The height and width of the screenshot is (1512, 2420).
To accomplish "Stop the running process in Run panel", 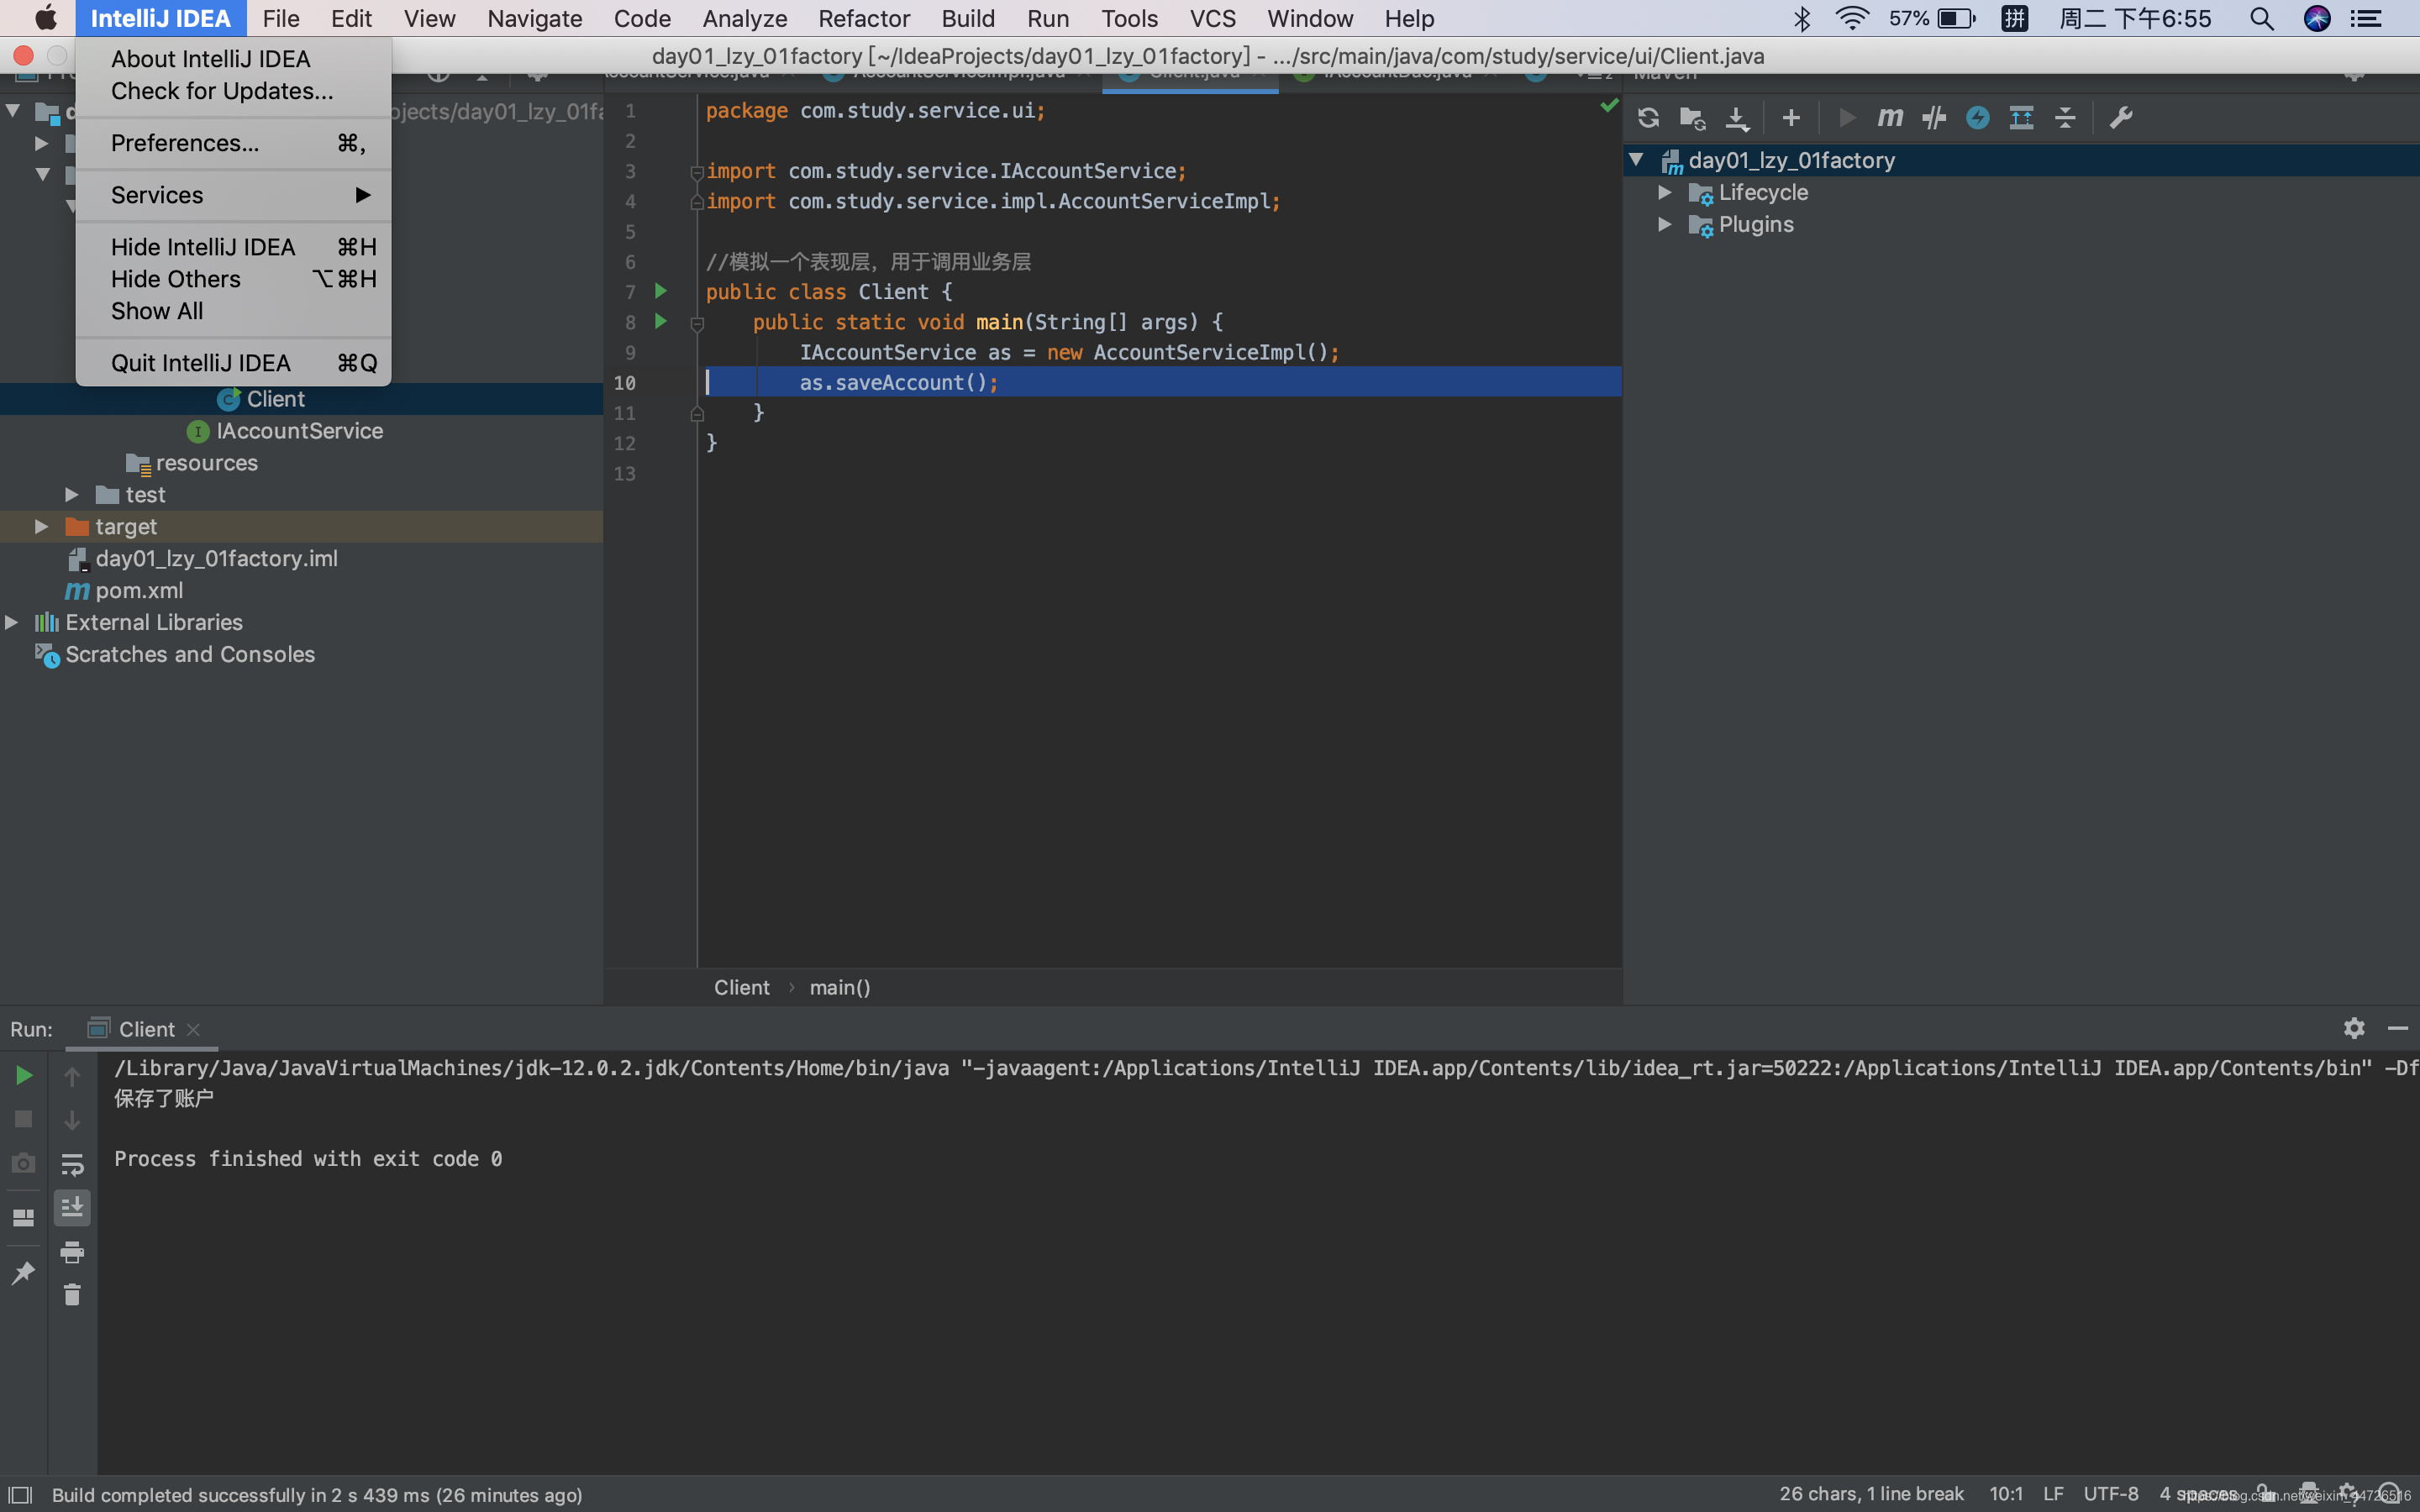I will 24,1119.
